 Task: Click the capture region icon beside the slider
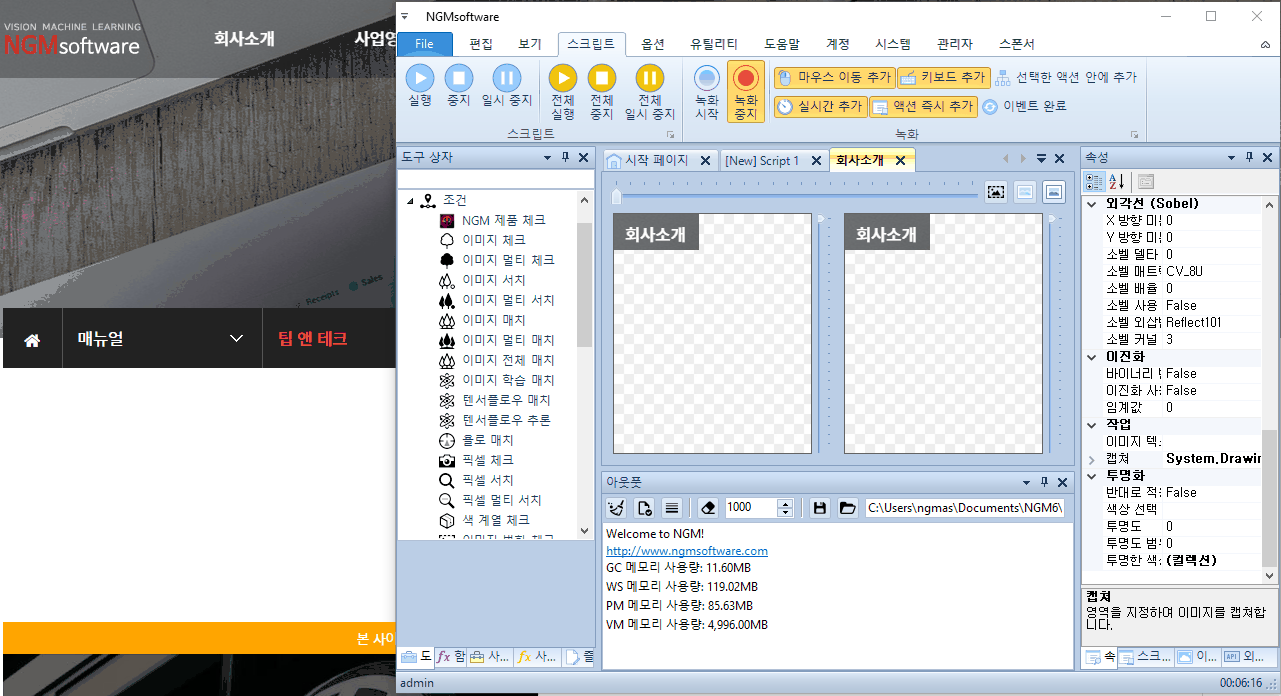click(x=996, y=192)
